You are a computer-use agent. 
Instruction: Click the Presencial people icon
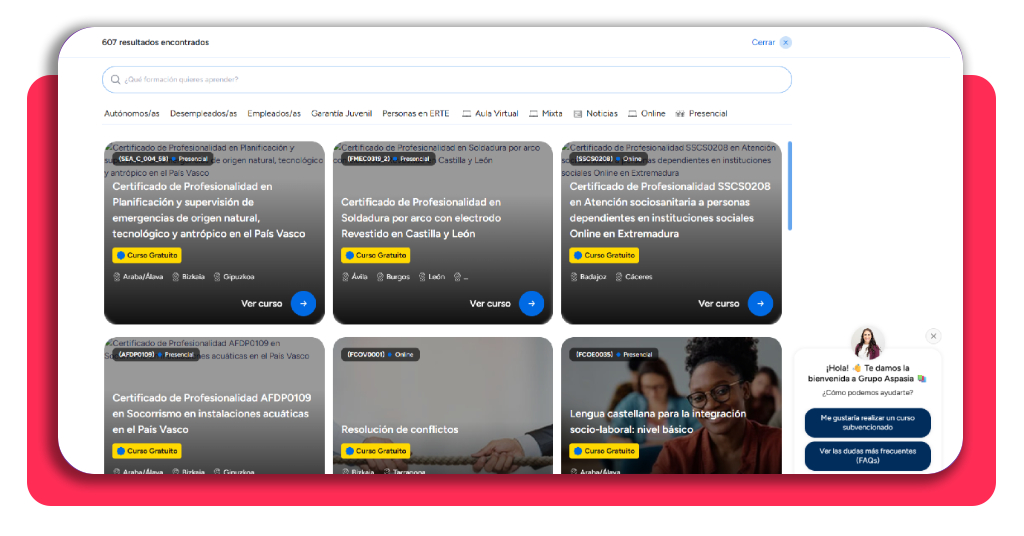click(x=680, y=114)
